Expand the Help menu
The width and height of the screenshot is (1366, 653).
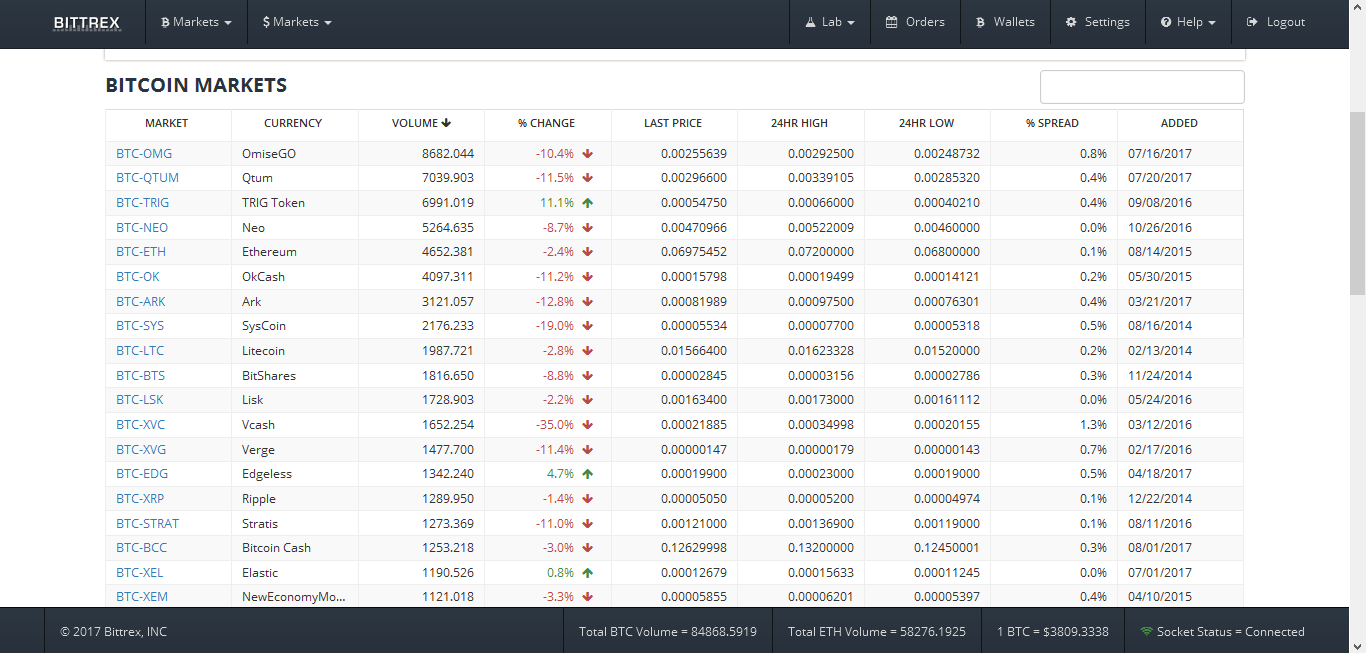click(1188, 22)
